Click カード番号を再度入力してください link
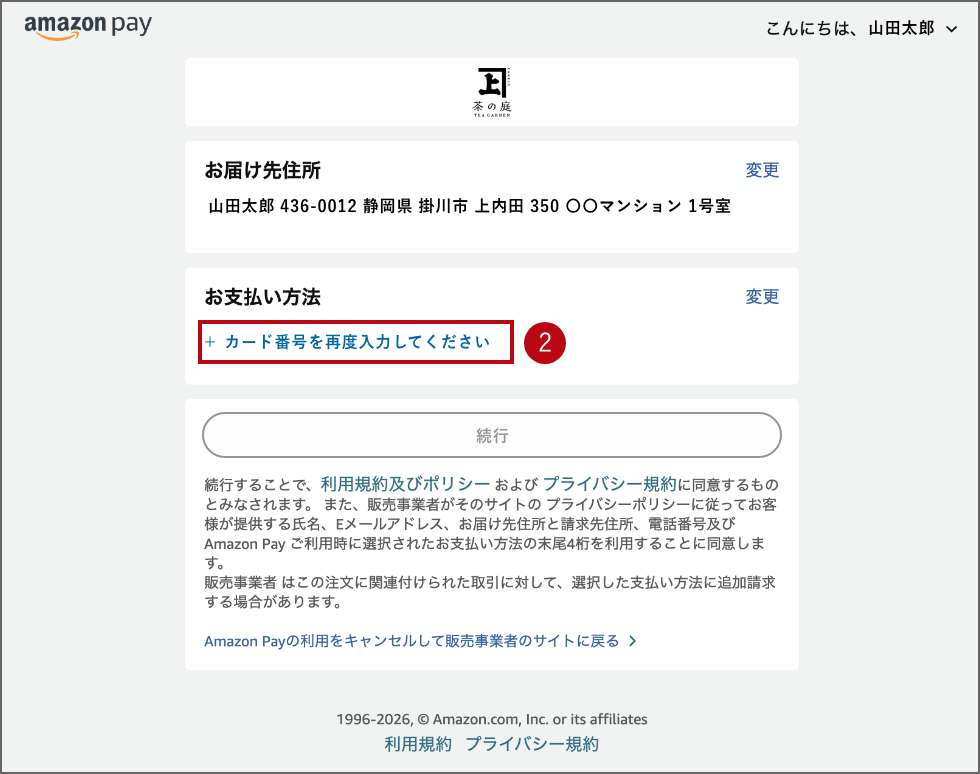The width and height of the screenshot is (980, 774). 357,342
